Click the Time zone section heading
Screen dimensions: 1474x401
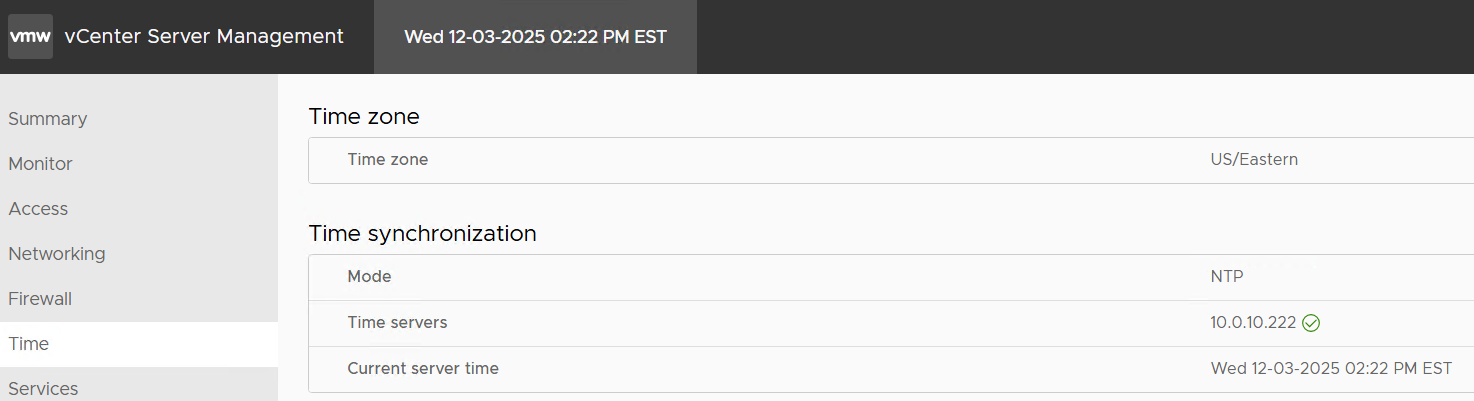tap(364, 117)
